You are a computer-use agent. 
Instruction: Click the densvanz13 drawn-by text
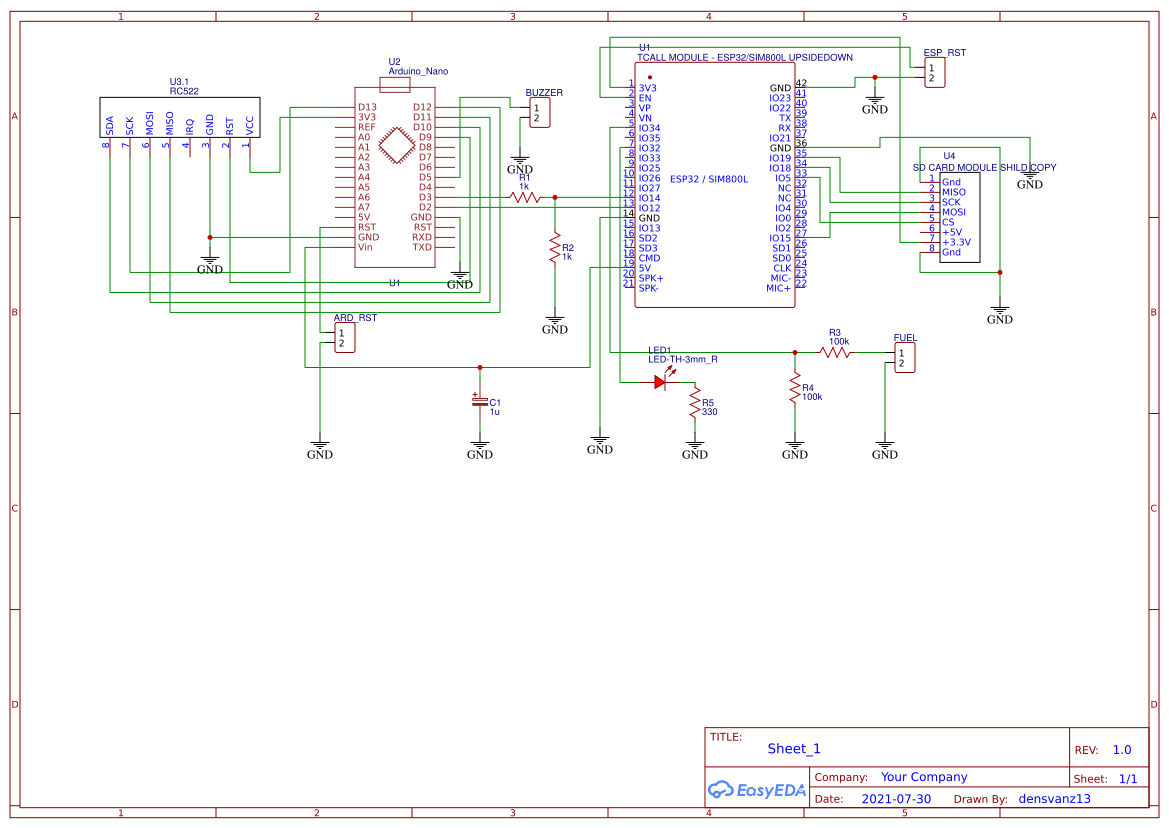1054,798
